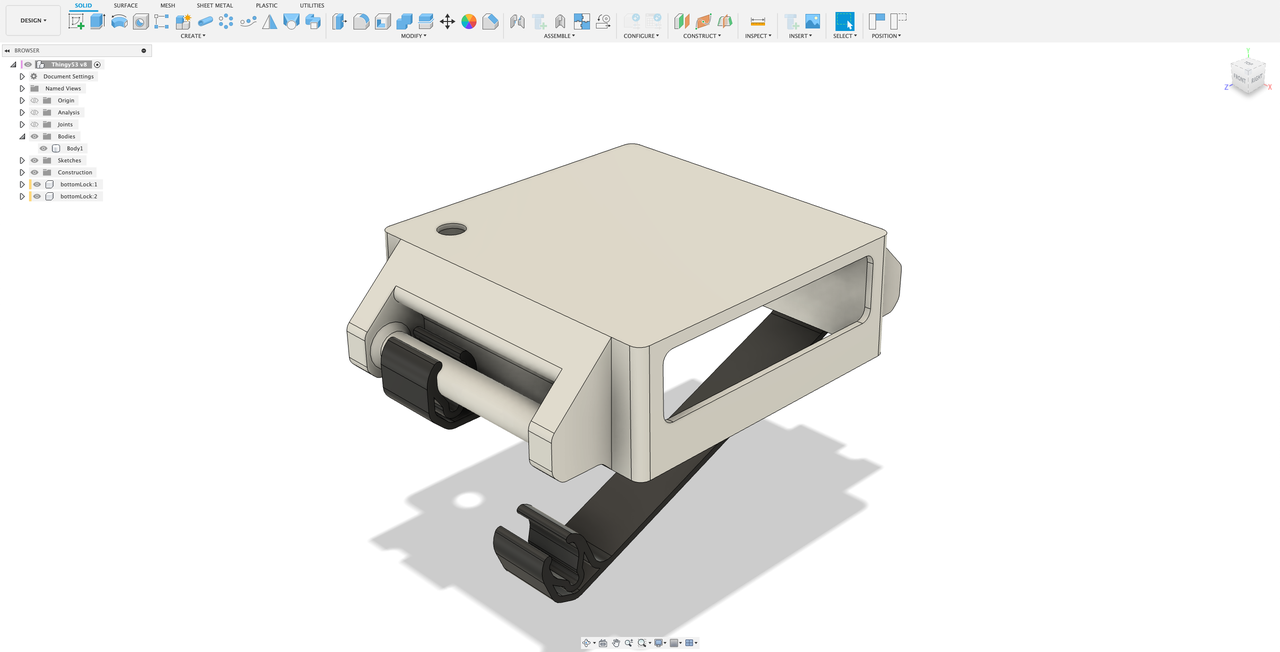Select the Measure tool
1280x652 pixels.
758,21
